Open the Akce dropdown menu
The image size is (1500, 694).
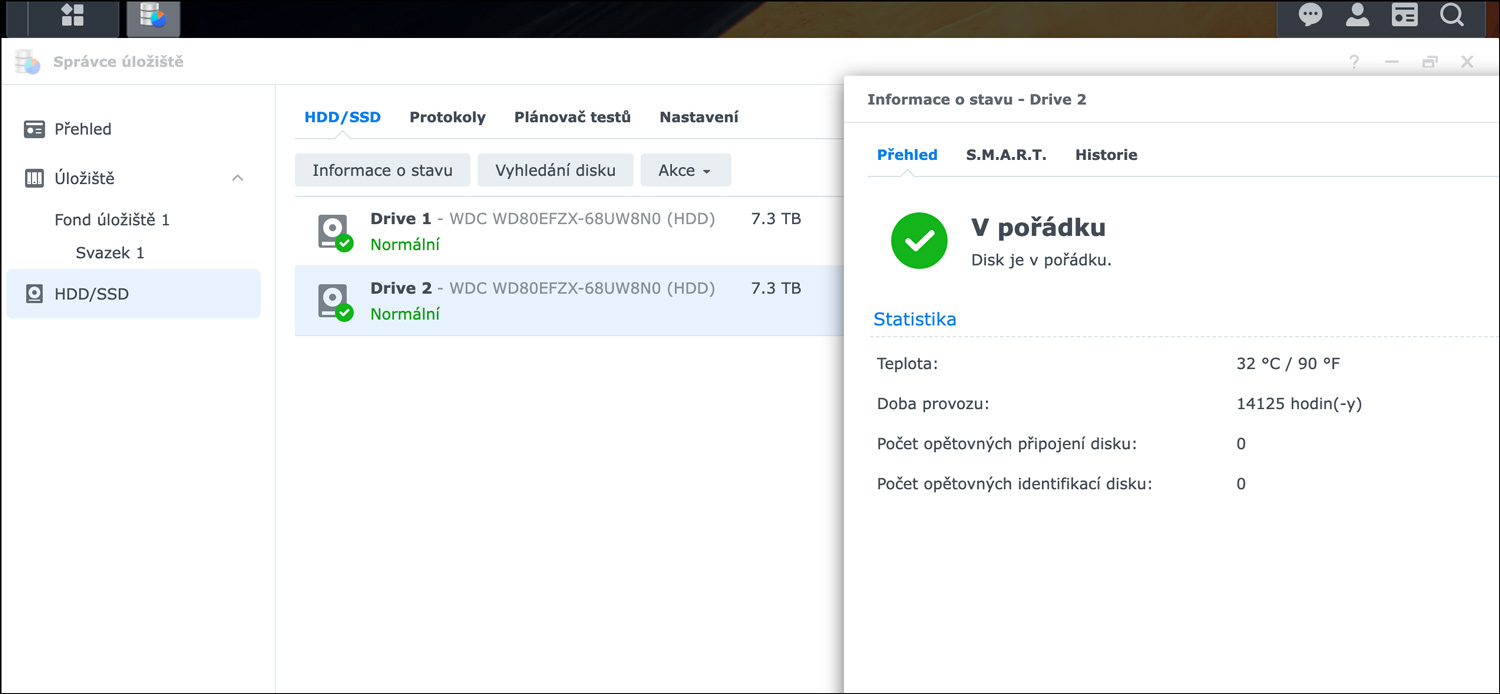point(685,170)
